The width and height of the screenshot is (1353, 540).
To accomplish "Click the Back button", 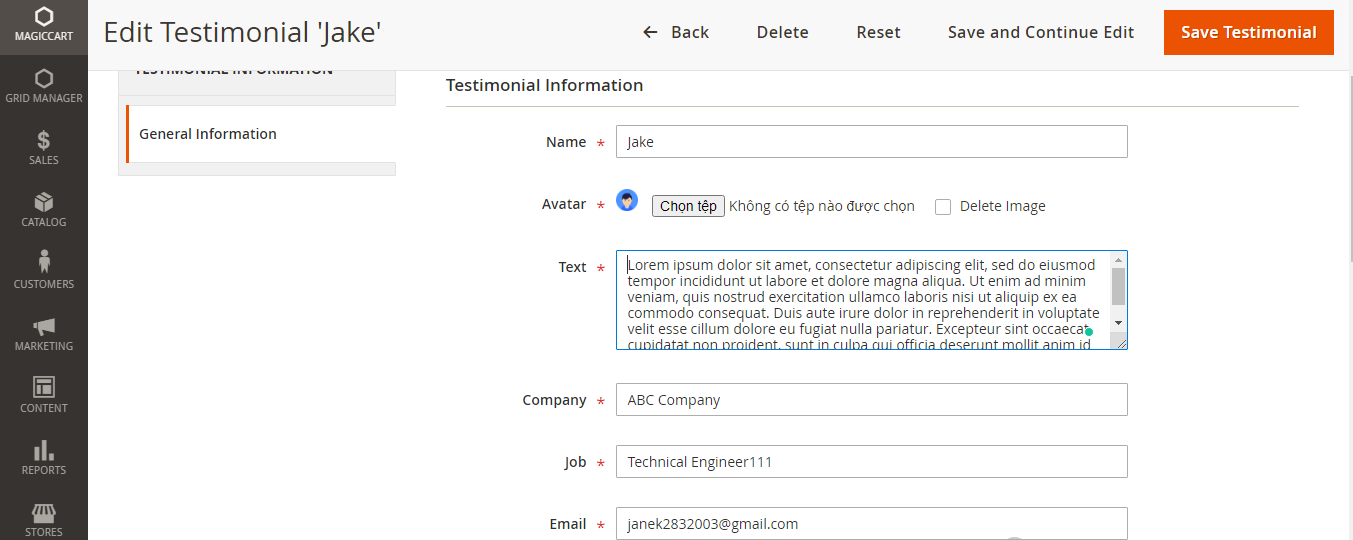I will 676,33.
